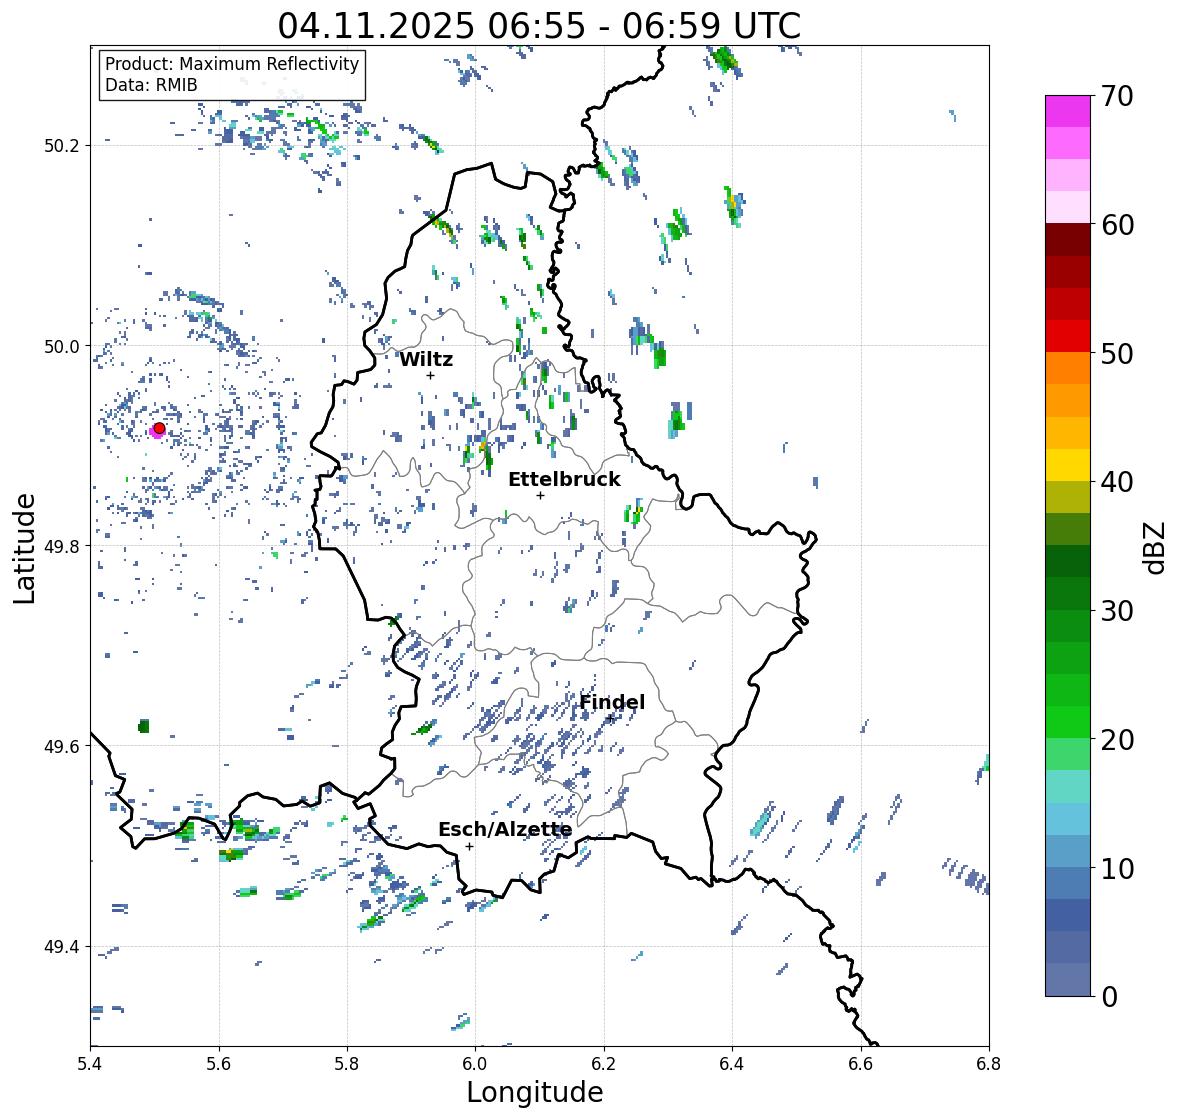This screenshot has height=1117, width=1179.
Task: Click the magenta 70 dBZ colorbar segment
Action: click(1068, 111)
